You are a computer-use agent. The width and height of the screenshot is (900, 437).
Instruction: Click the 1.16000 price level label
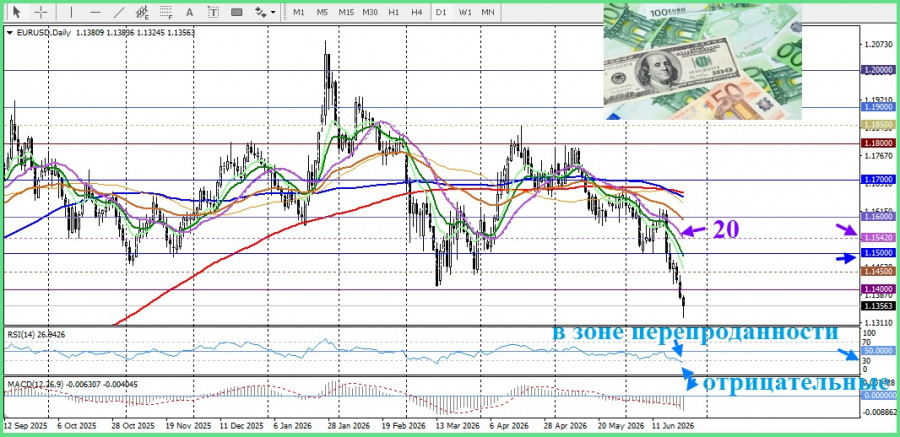click(878, 216)
